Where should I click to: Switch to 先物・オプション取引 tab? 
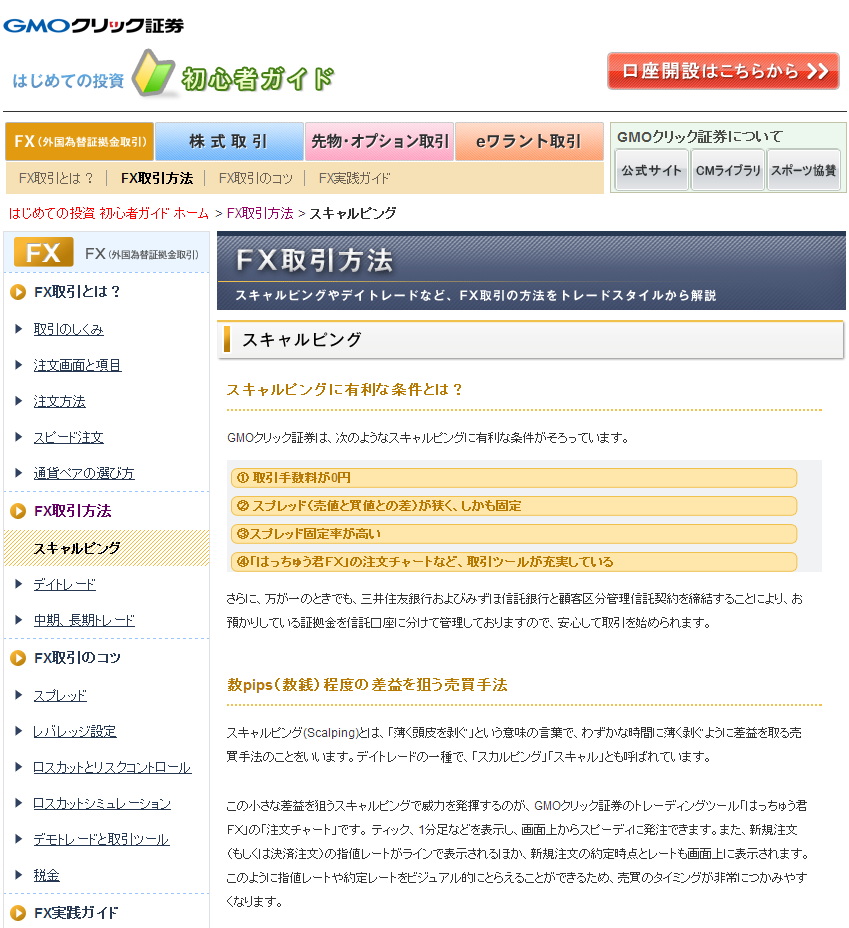pyautogui.click(x=379, y=141)
